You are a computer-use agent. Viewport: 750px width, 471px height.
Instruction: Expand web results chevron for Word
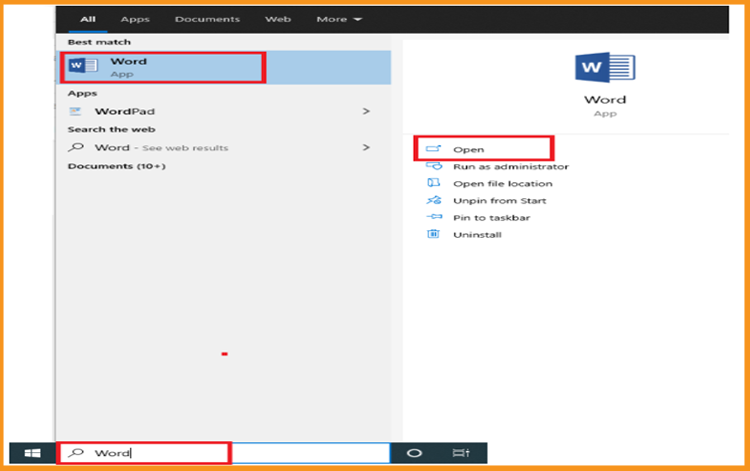pyautogui.click(x=366, y=147)
